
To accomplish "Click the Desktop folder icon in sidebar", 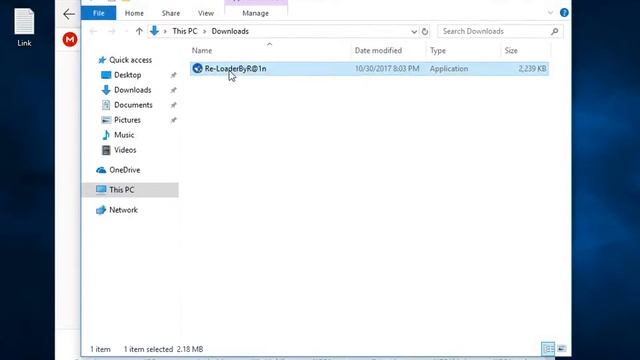I will [106, 75].
